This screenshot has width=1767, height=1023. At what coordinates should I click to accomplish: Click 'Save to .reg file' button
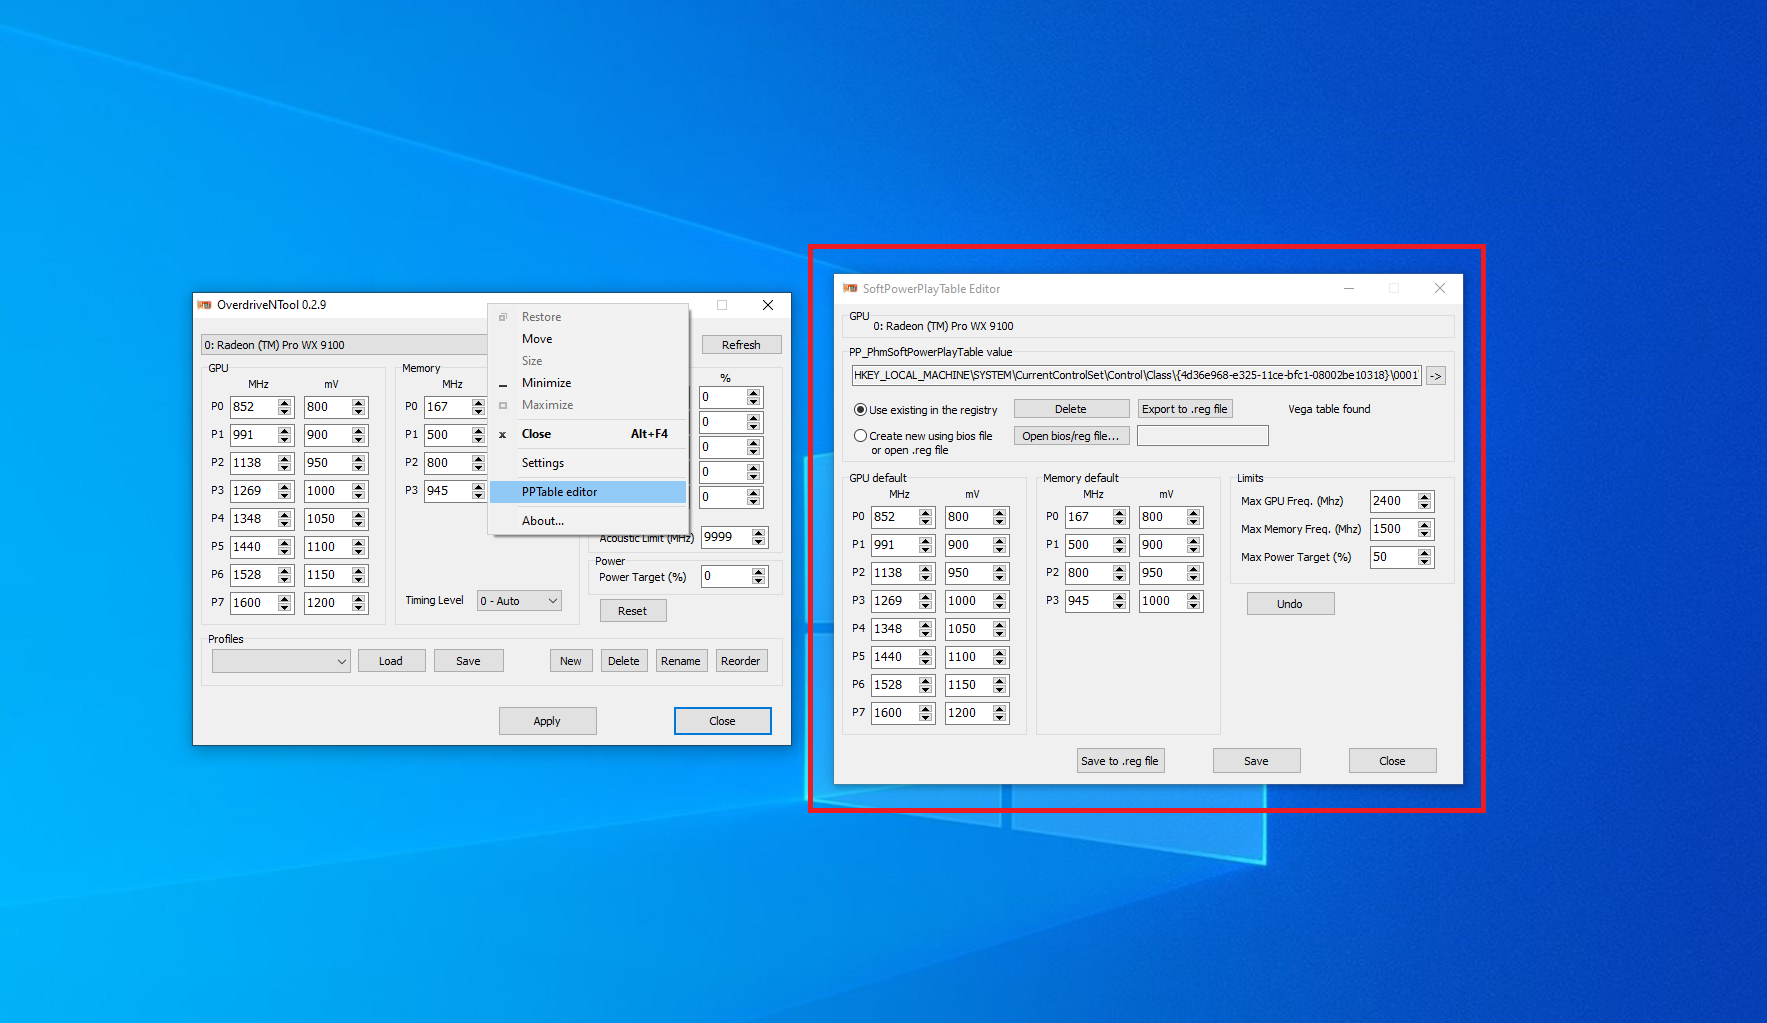point(1120,761)
